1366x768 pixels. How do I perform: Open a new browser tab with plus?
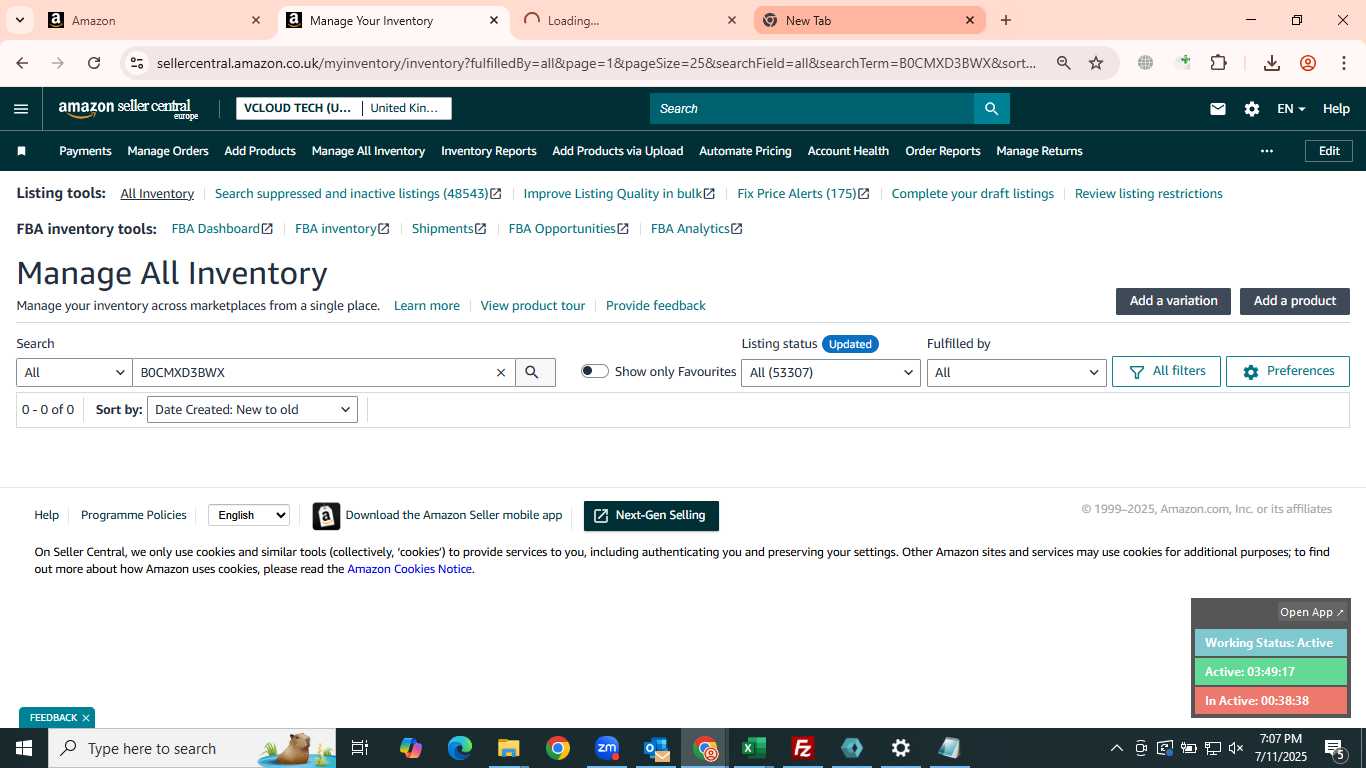click(1006, 20)
